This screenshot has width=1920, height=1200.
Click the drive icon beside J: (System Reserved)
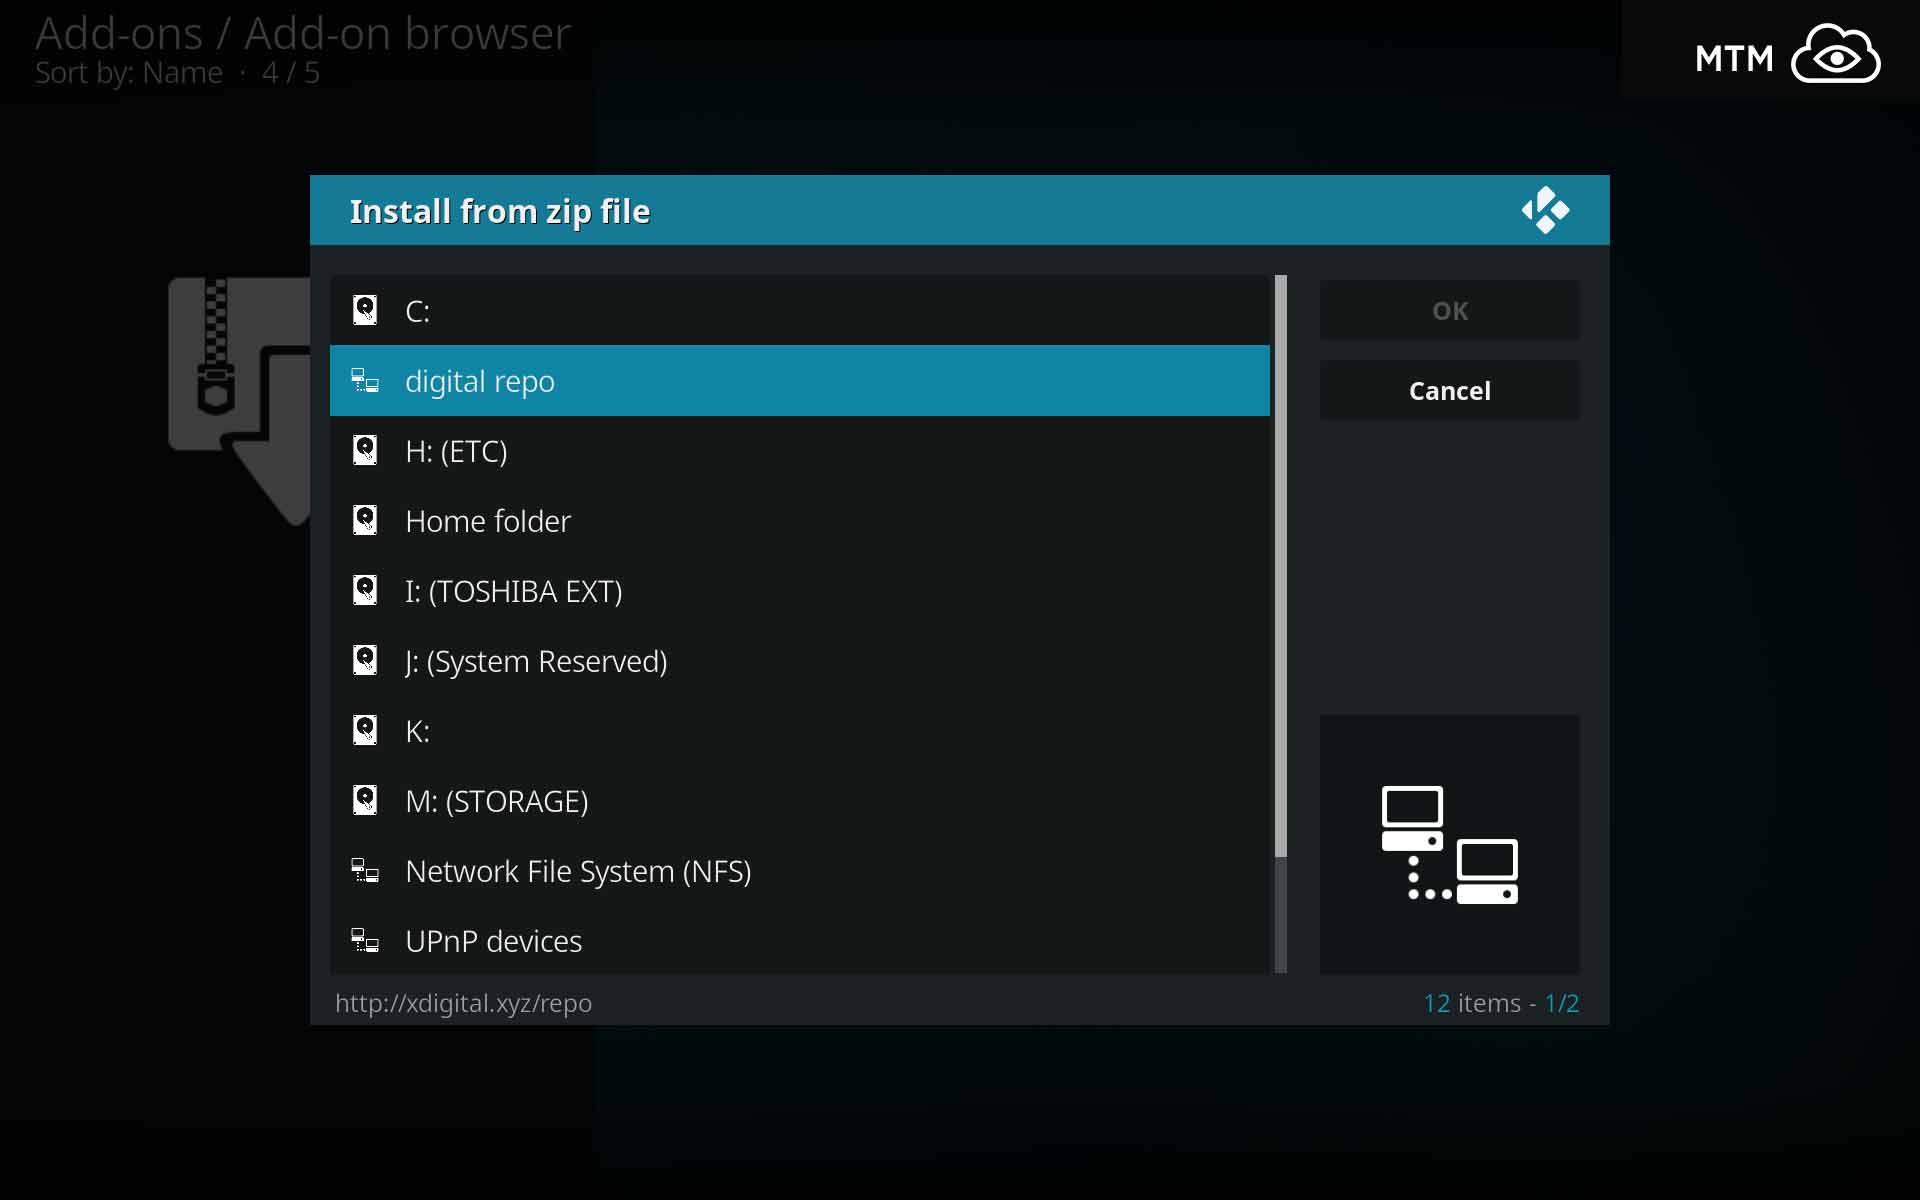pos(365,660)
